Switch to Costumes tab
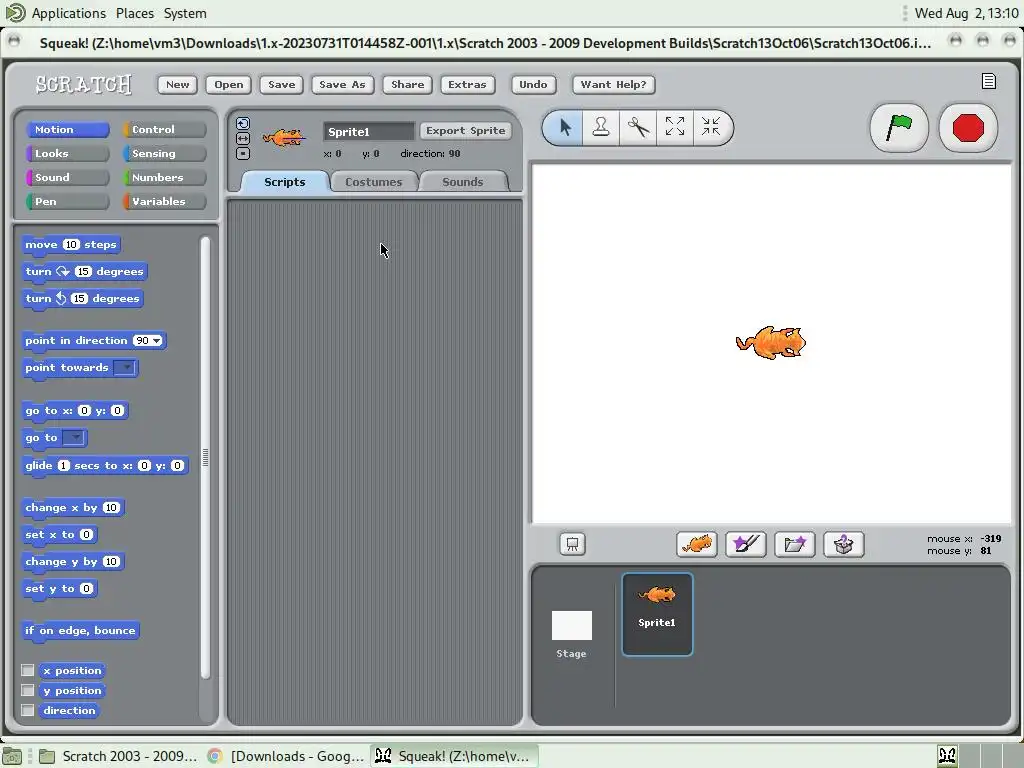1024x768 pixels. [374, 182]
